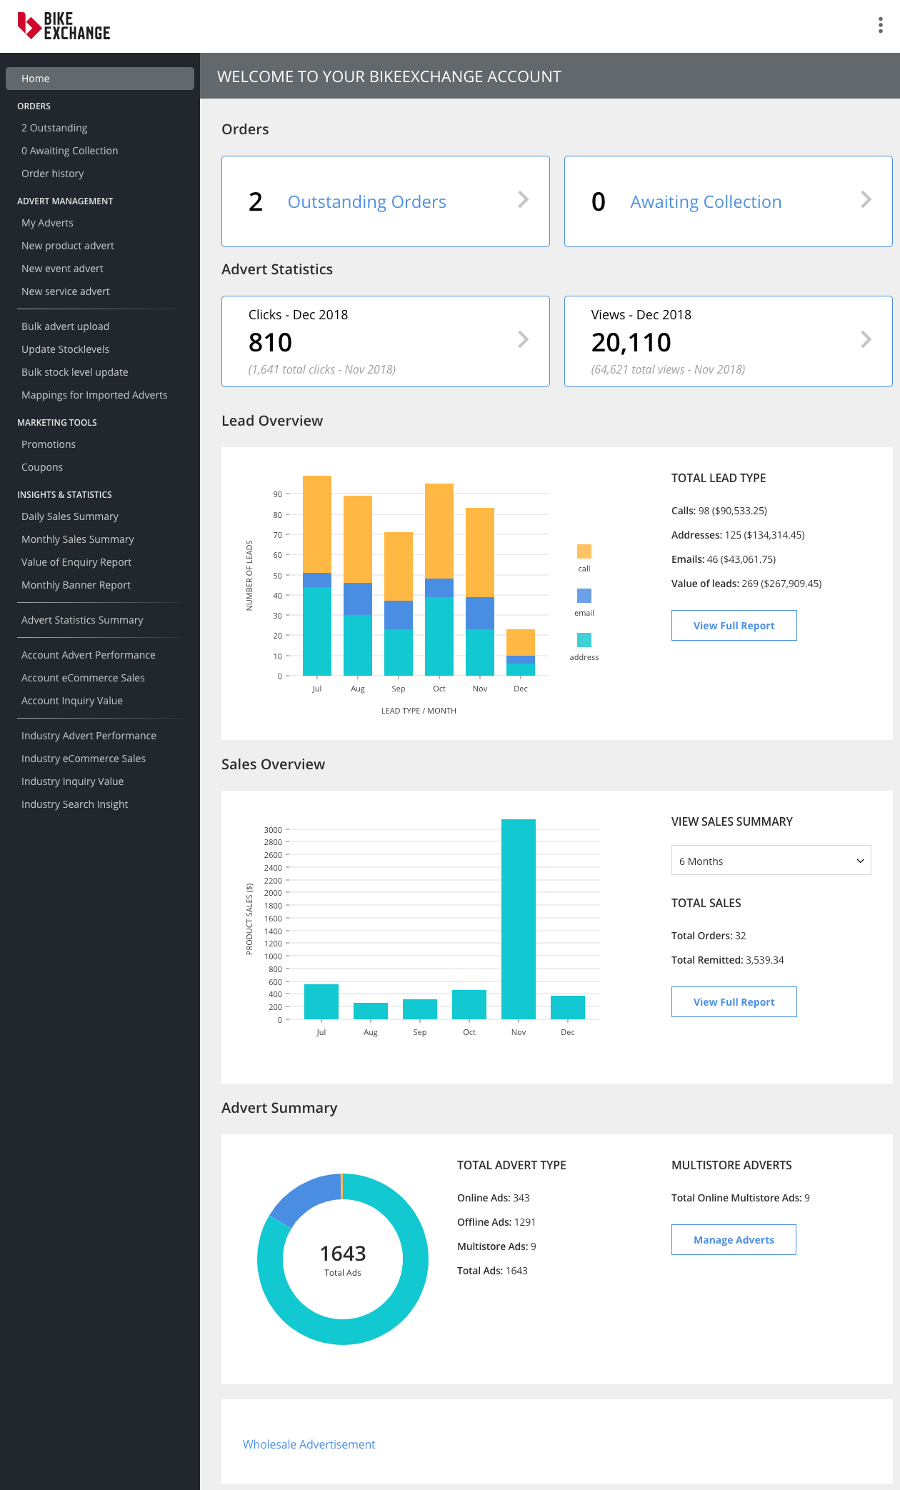Screen dimensions: 900x1490
Task: Click the 1643 Total Ads donut center
Action: coord(343,1259)
